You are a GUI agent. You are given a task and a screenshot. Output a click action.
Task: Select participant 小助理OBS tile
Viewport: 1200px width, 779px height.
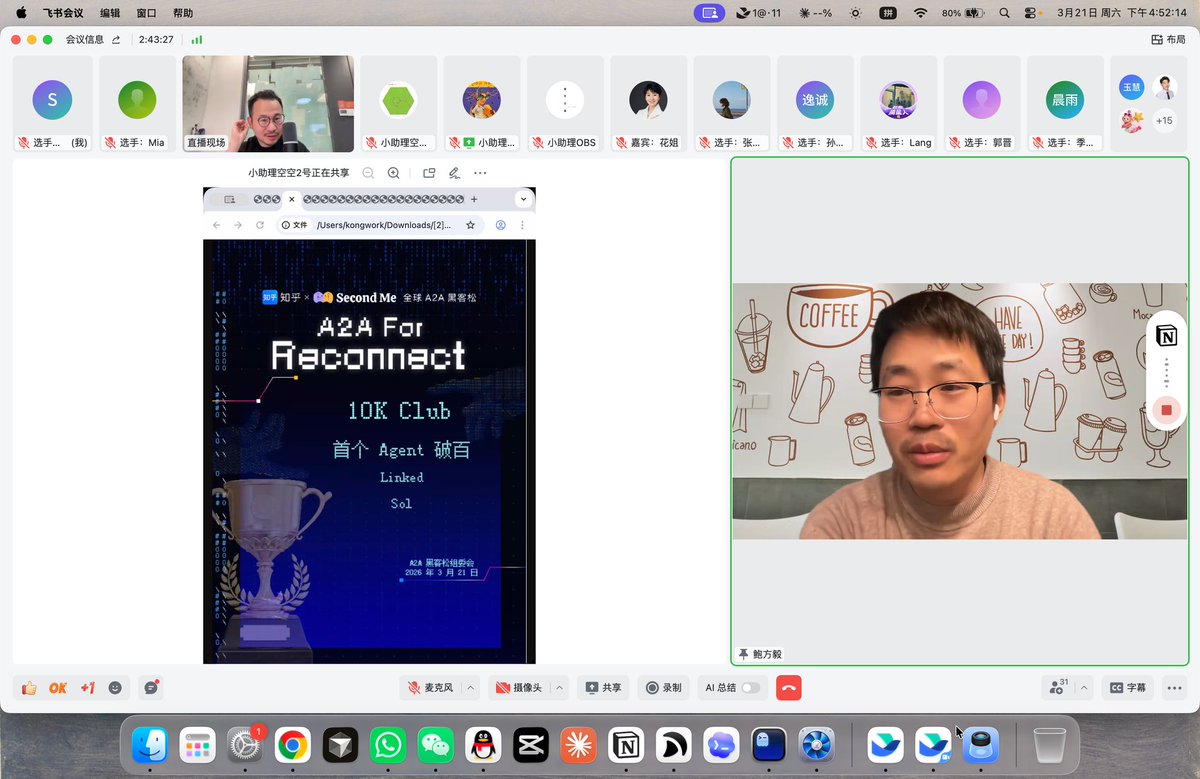[565, 104]
